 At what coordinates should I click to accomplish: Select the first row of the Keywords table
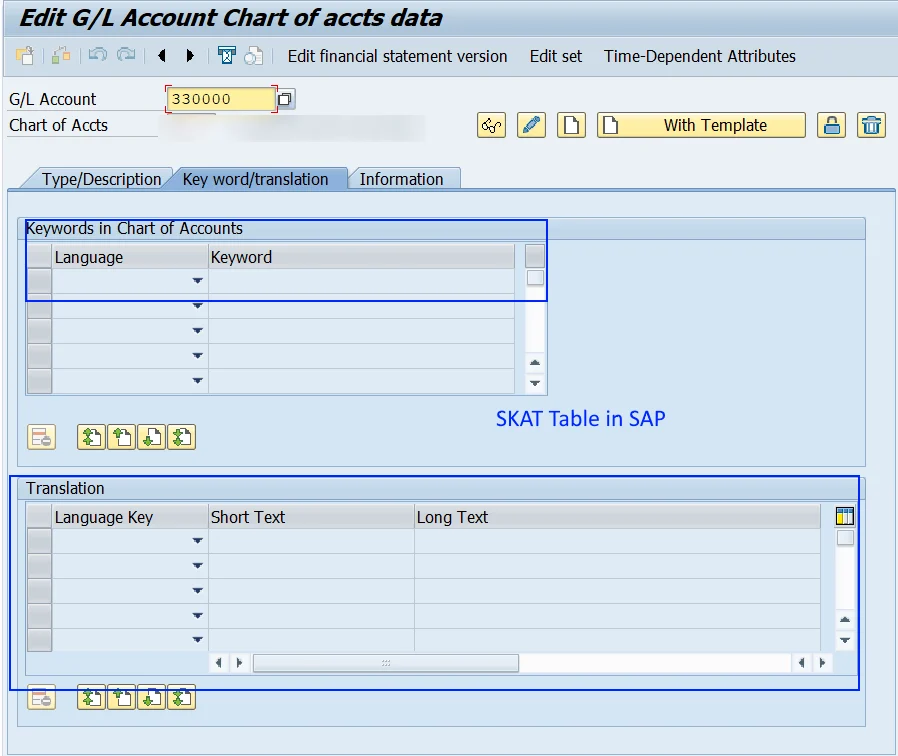coord(40,281)
